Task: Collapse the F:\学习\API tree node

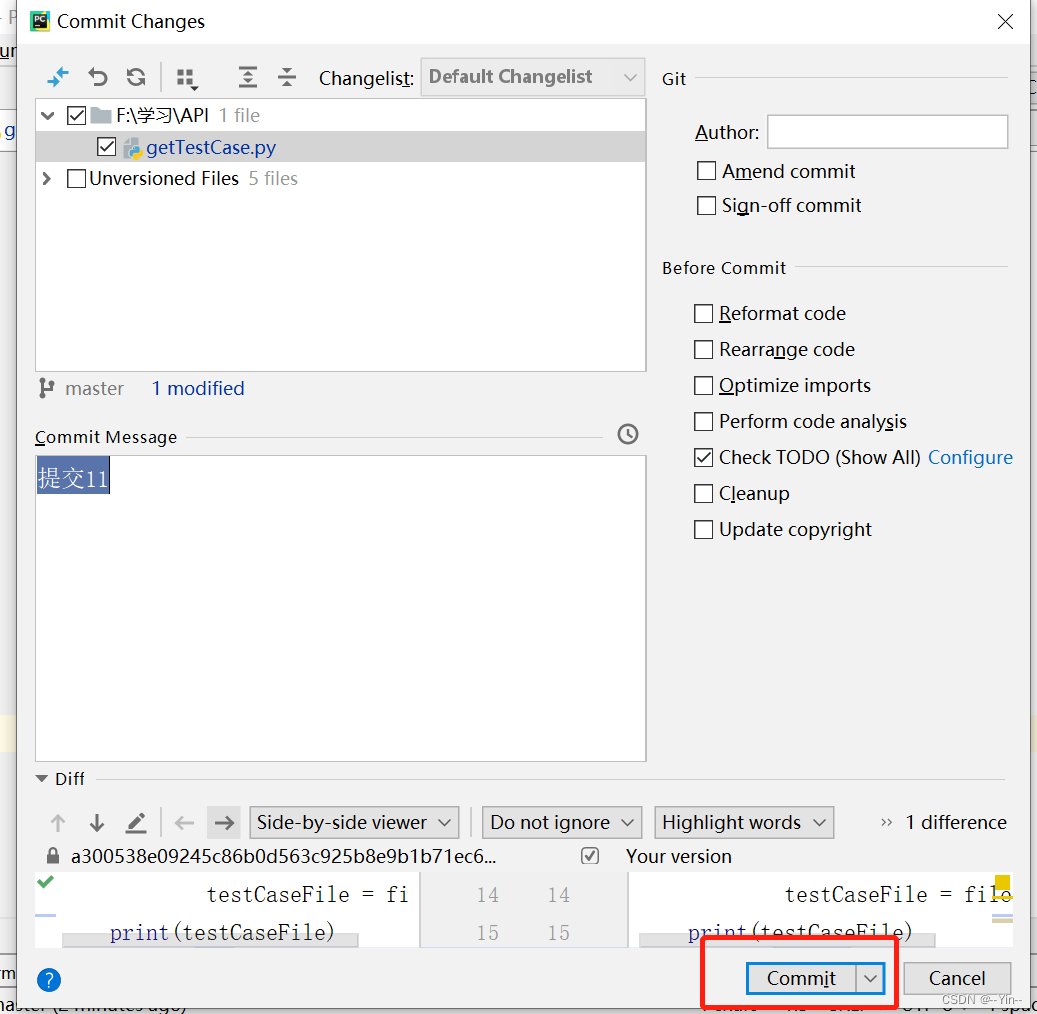Action: pyautogui.click(x=47, y=116)
